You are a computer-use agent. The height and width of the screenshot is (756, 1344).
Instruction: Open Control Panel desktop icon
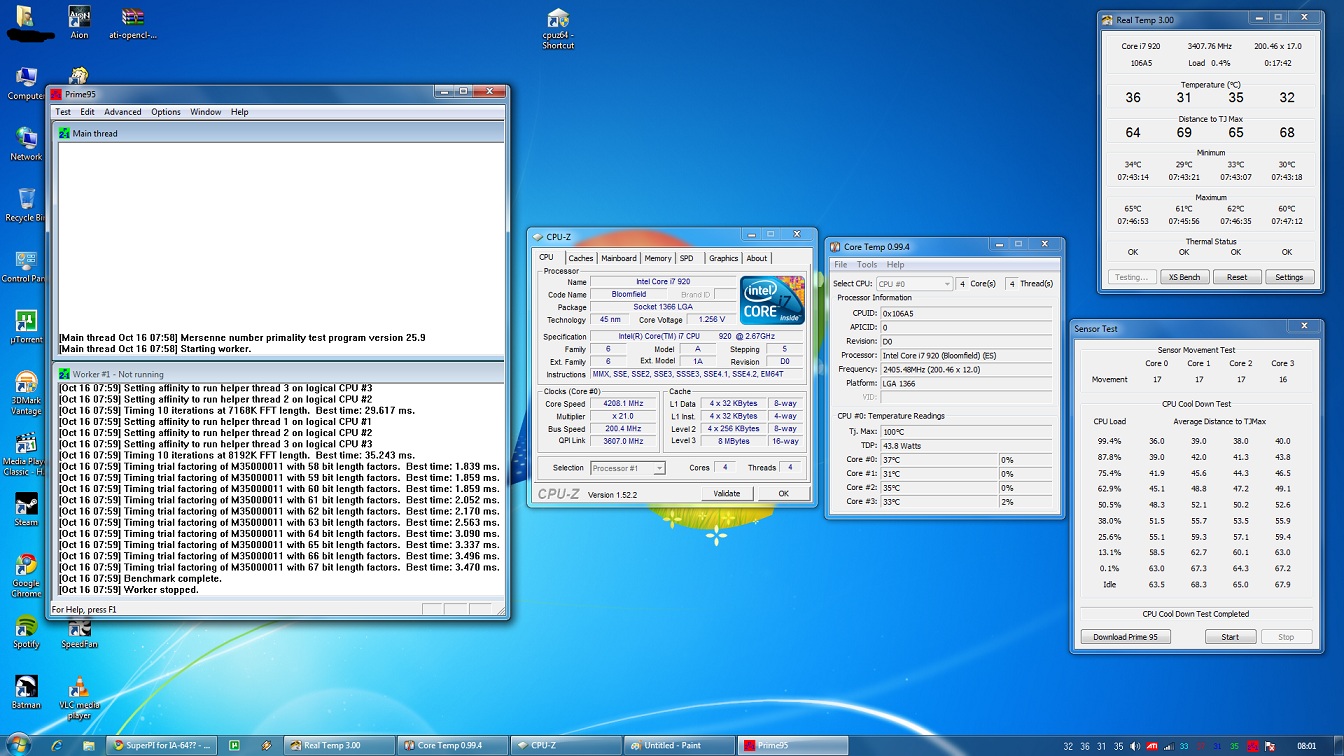(26, 265)
